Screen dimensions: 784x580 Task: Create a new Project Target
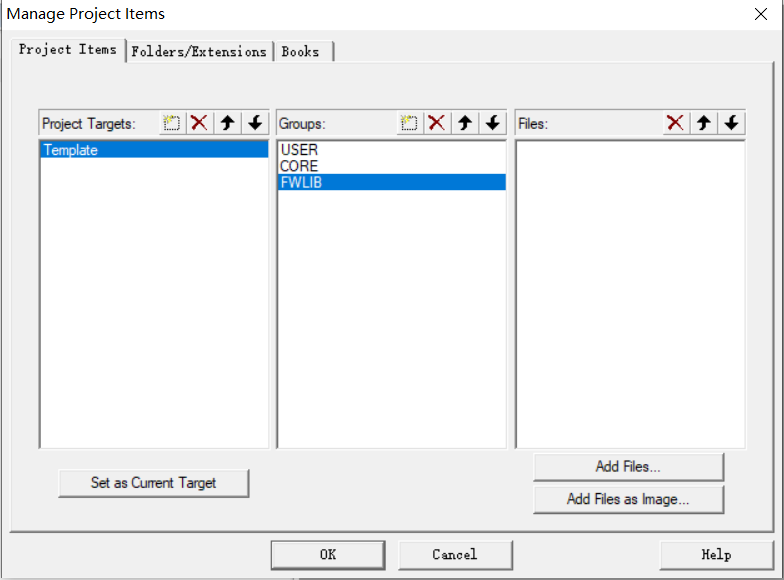[x=172, y=122]
